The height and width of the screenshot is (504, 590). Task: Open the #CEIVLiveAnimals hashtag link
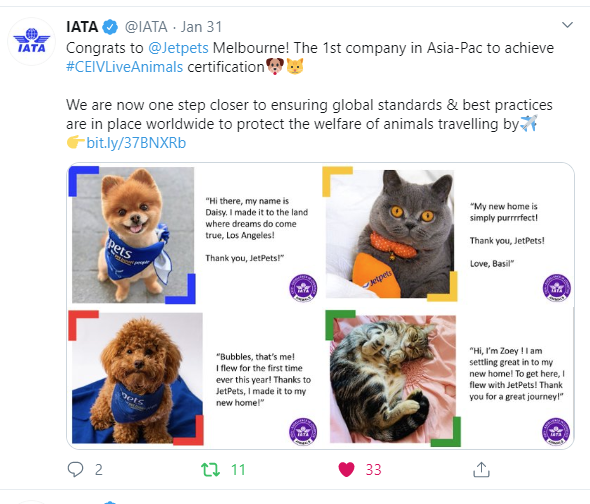click(125, 67)
